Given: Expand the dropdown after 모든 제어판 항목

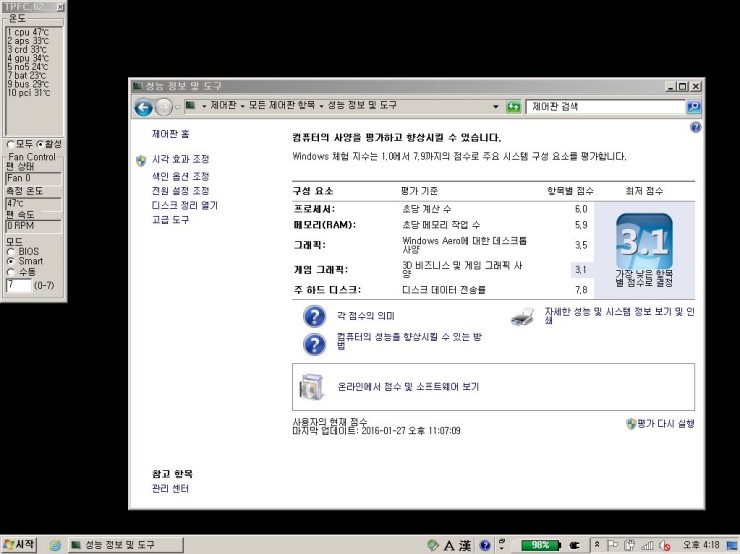Looking at the screenshot, I should (321, 106).
